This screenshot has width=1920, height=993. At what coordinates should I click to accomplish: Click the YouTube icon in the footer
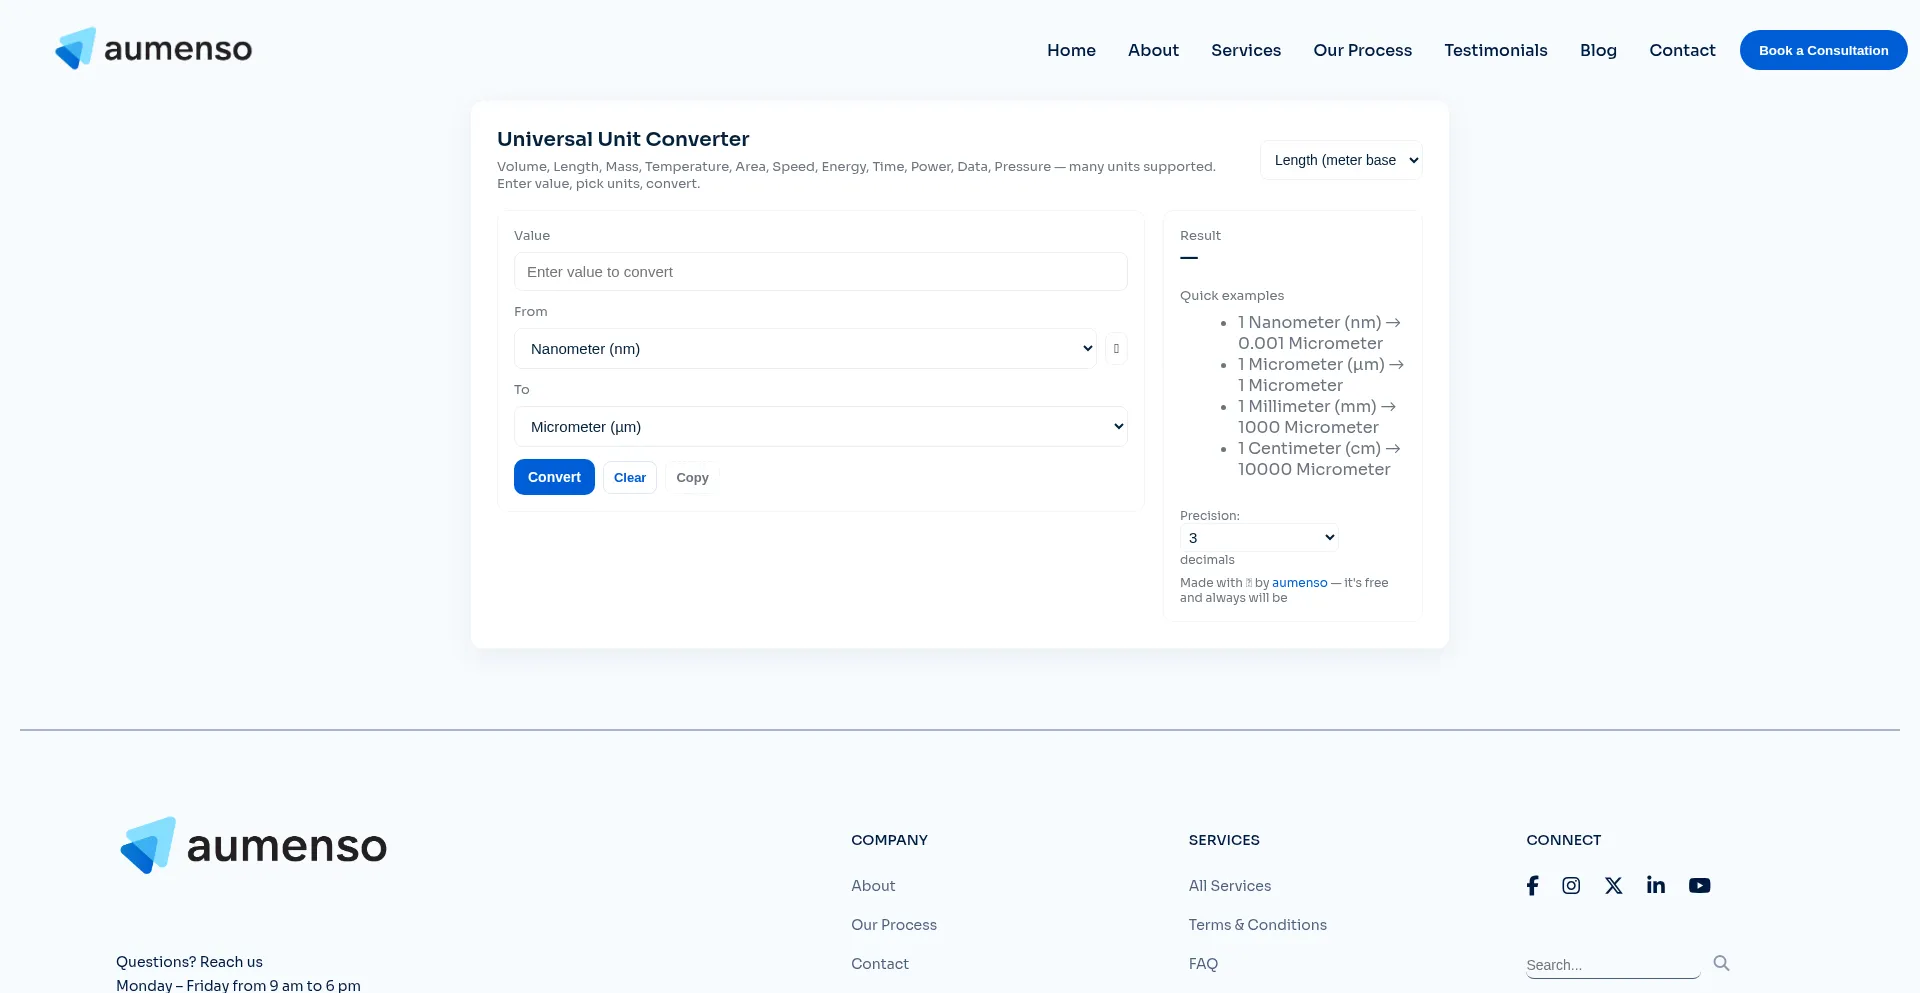pyautogui.click(x=1699, y=885)
